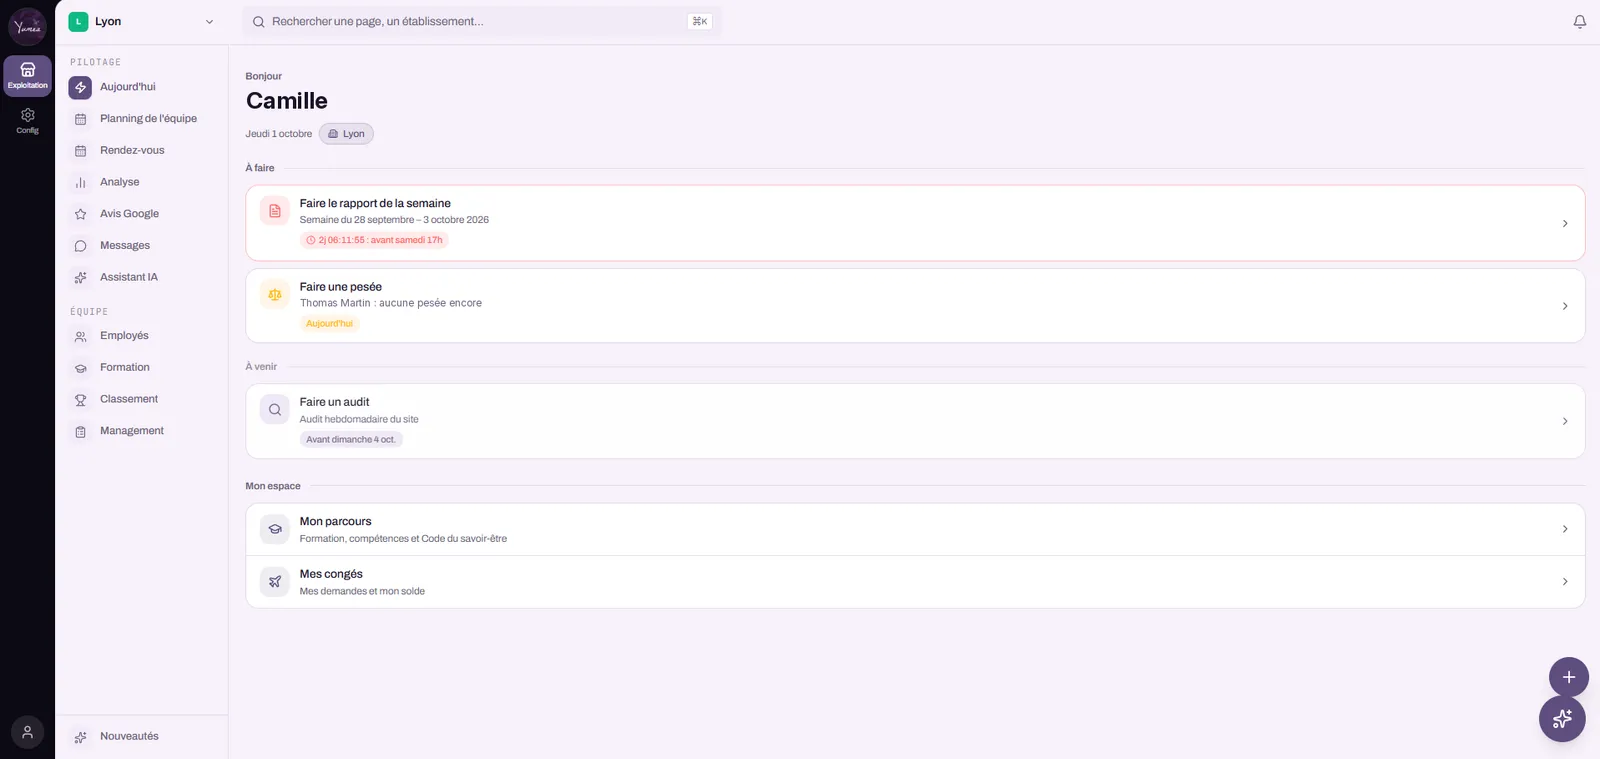This screenshot has width=1600, height=759.
Task: Click the graduation cap icon of Mon parcours
Action: pos(275,529)
